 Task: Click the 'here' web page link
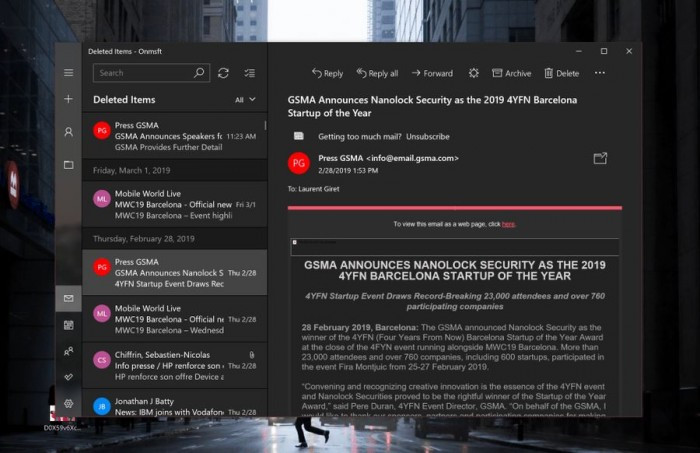click(x=508, y=224)
